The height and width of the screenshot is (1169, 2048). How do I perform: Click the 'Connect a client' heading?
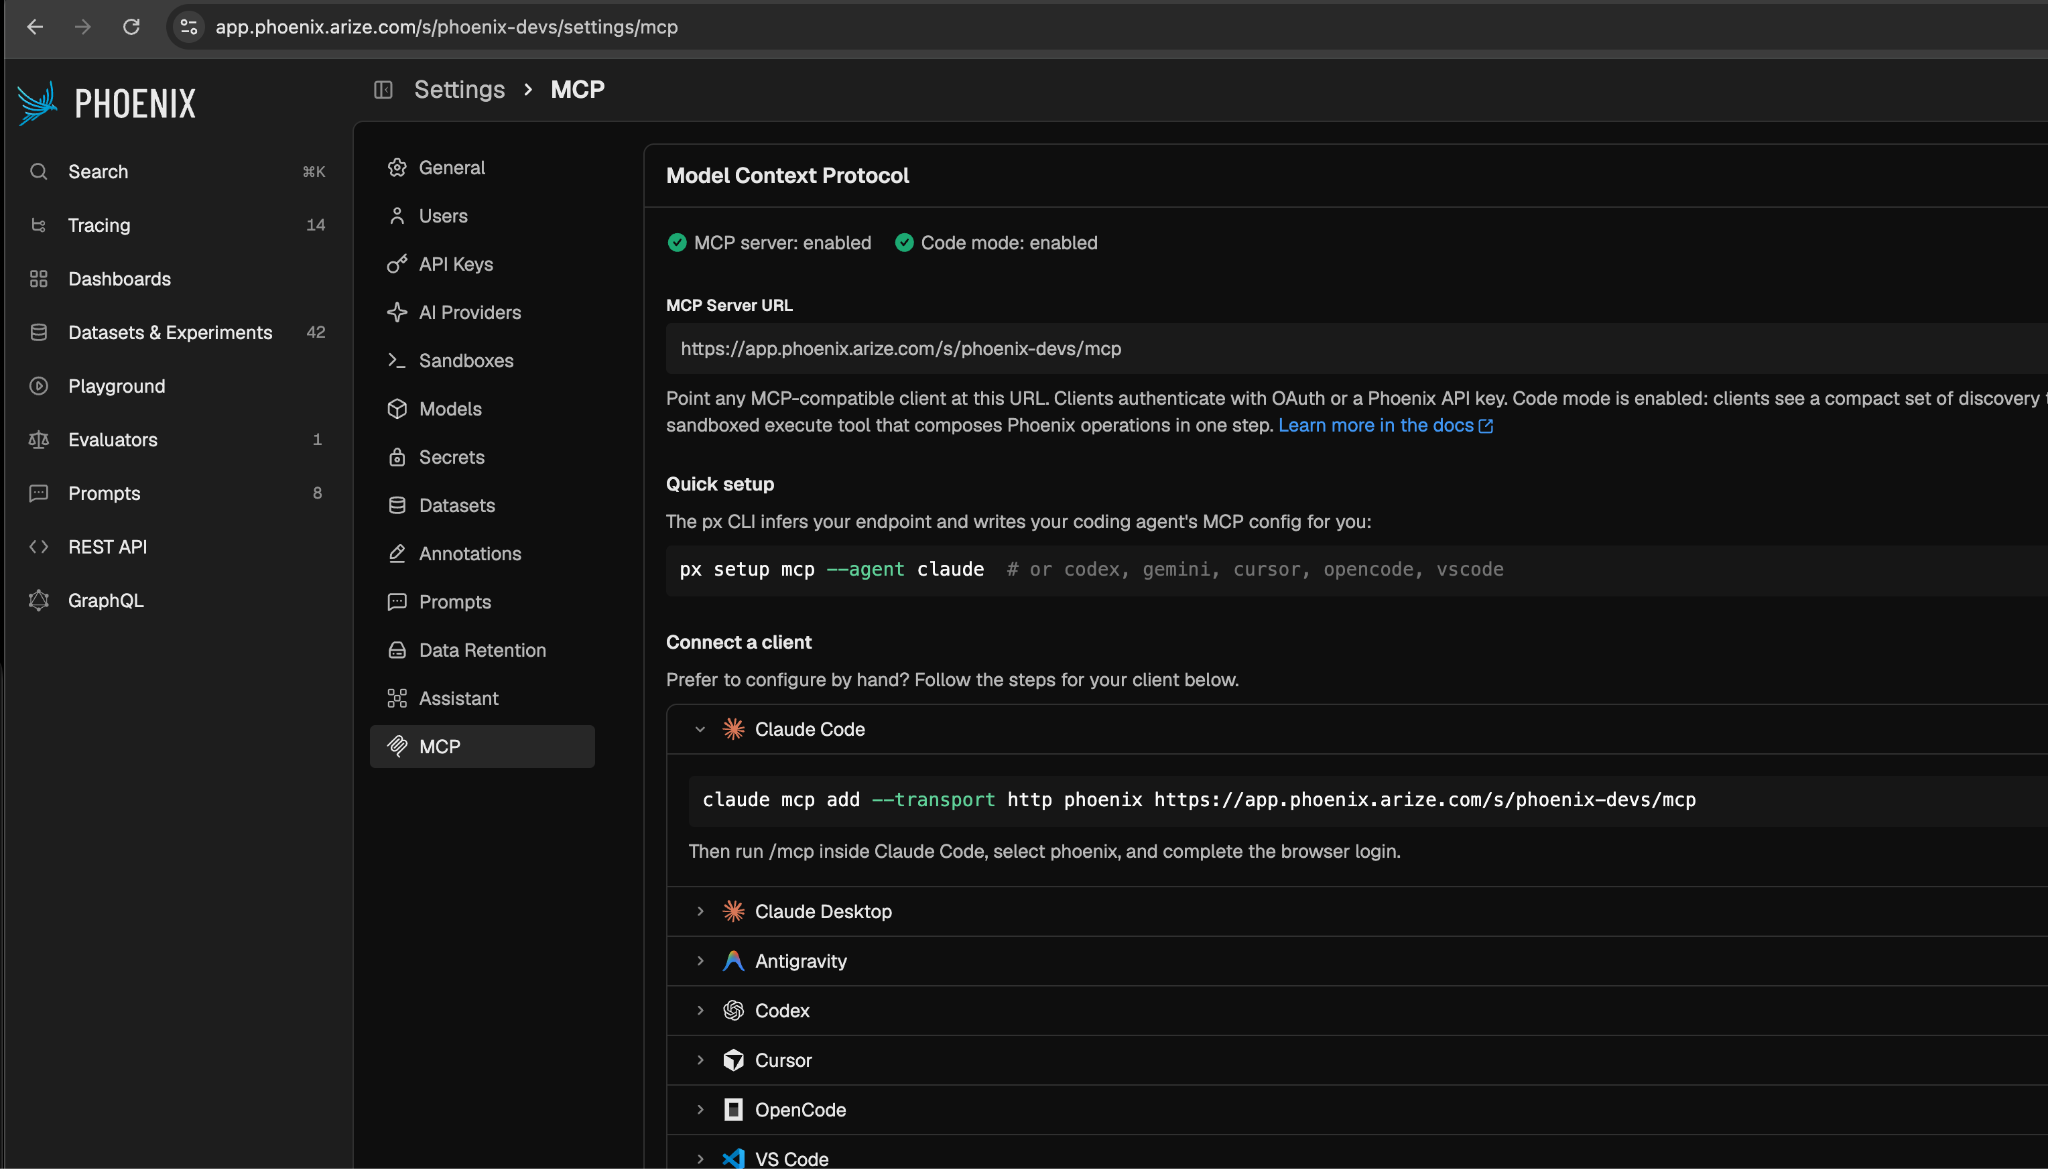(739, 642)
